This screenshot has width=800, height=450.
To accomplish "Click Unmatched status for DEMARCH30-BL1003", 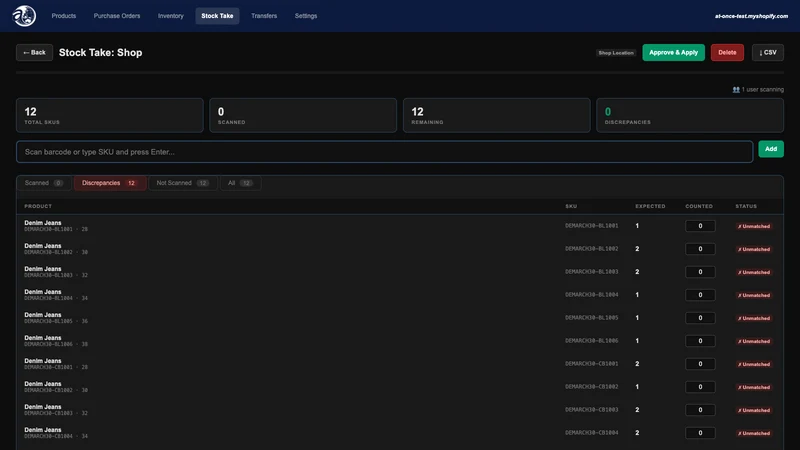I will tap(754, 272).
